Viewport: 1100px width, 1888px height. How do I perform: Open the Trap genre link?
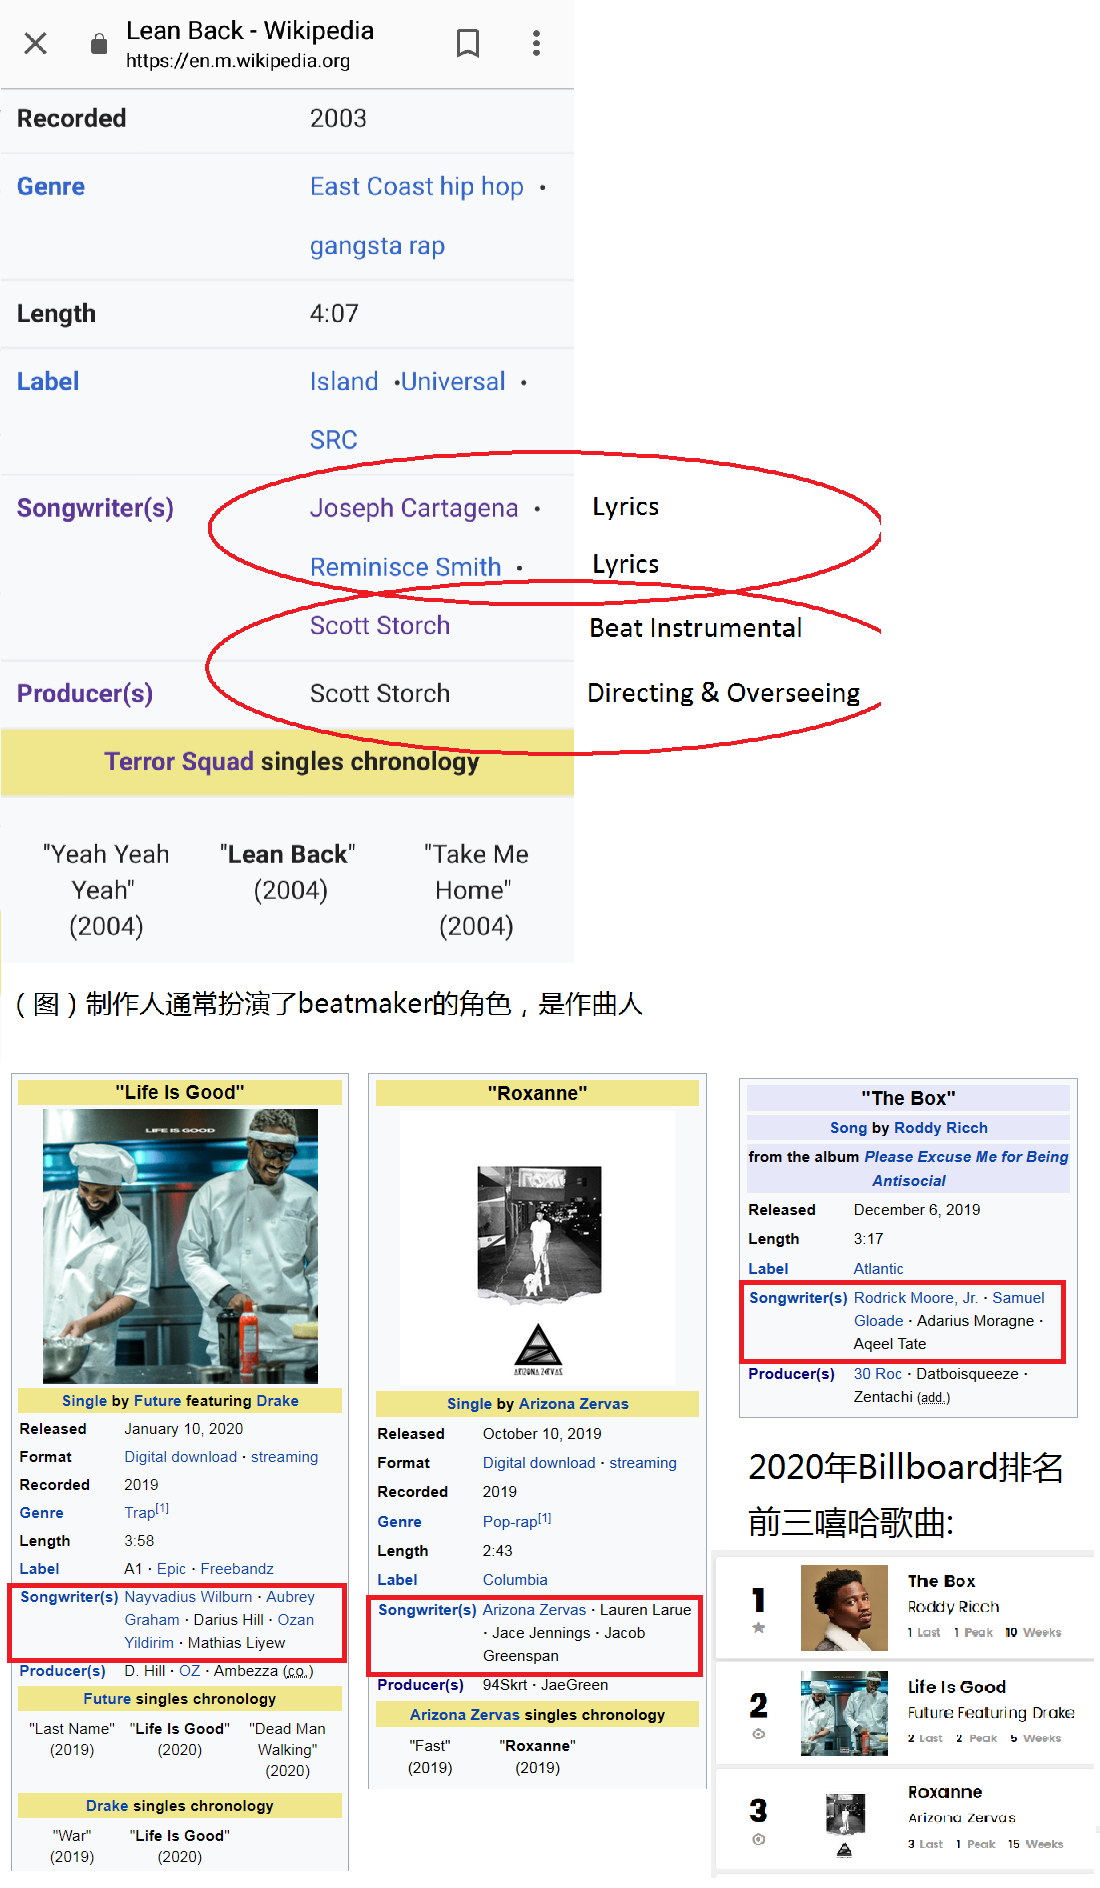(140, 1513)
